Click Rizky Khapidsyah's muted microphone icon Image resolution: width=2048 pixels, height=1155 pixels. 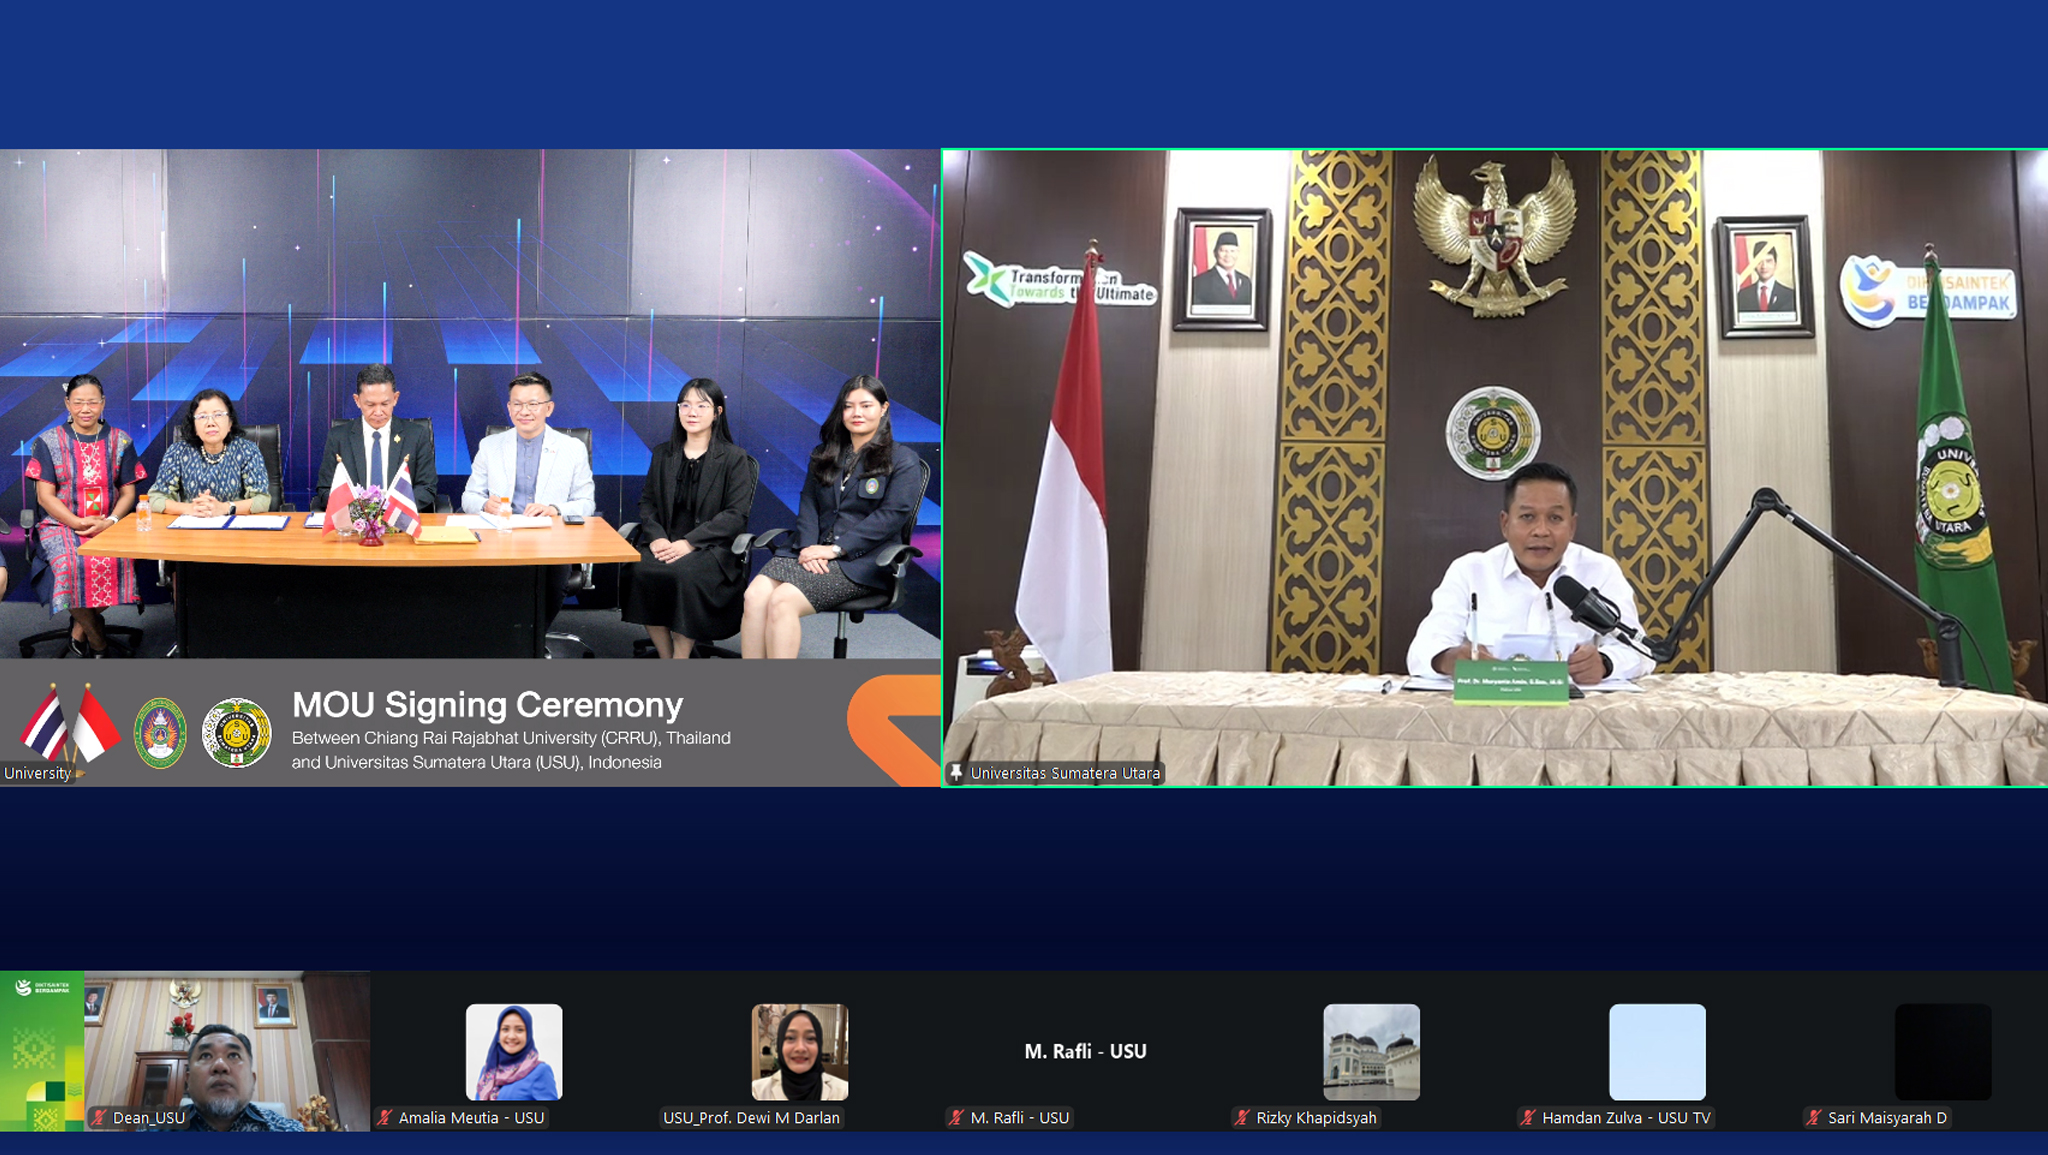click(1243, 1118)
